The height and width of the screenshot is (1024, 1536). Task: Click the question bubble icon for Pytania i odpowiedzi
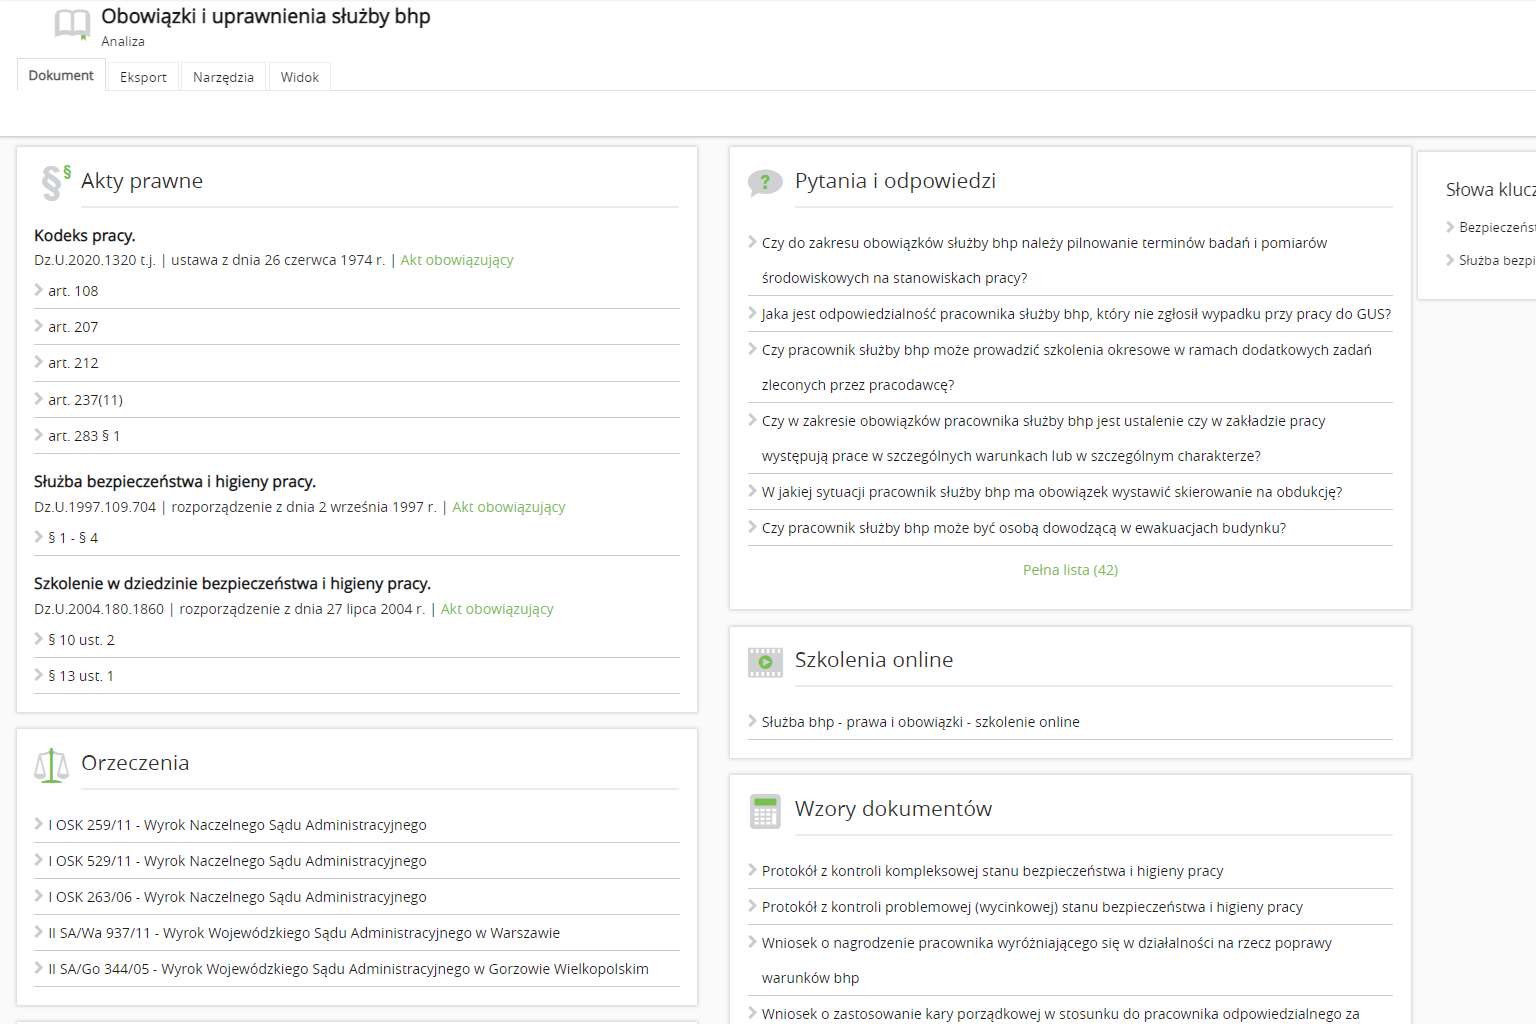click(765, 182)
